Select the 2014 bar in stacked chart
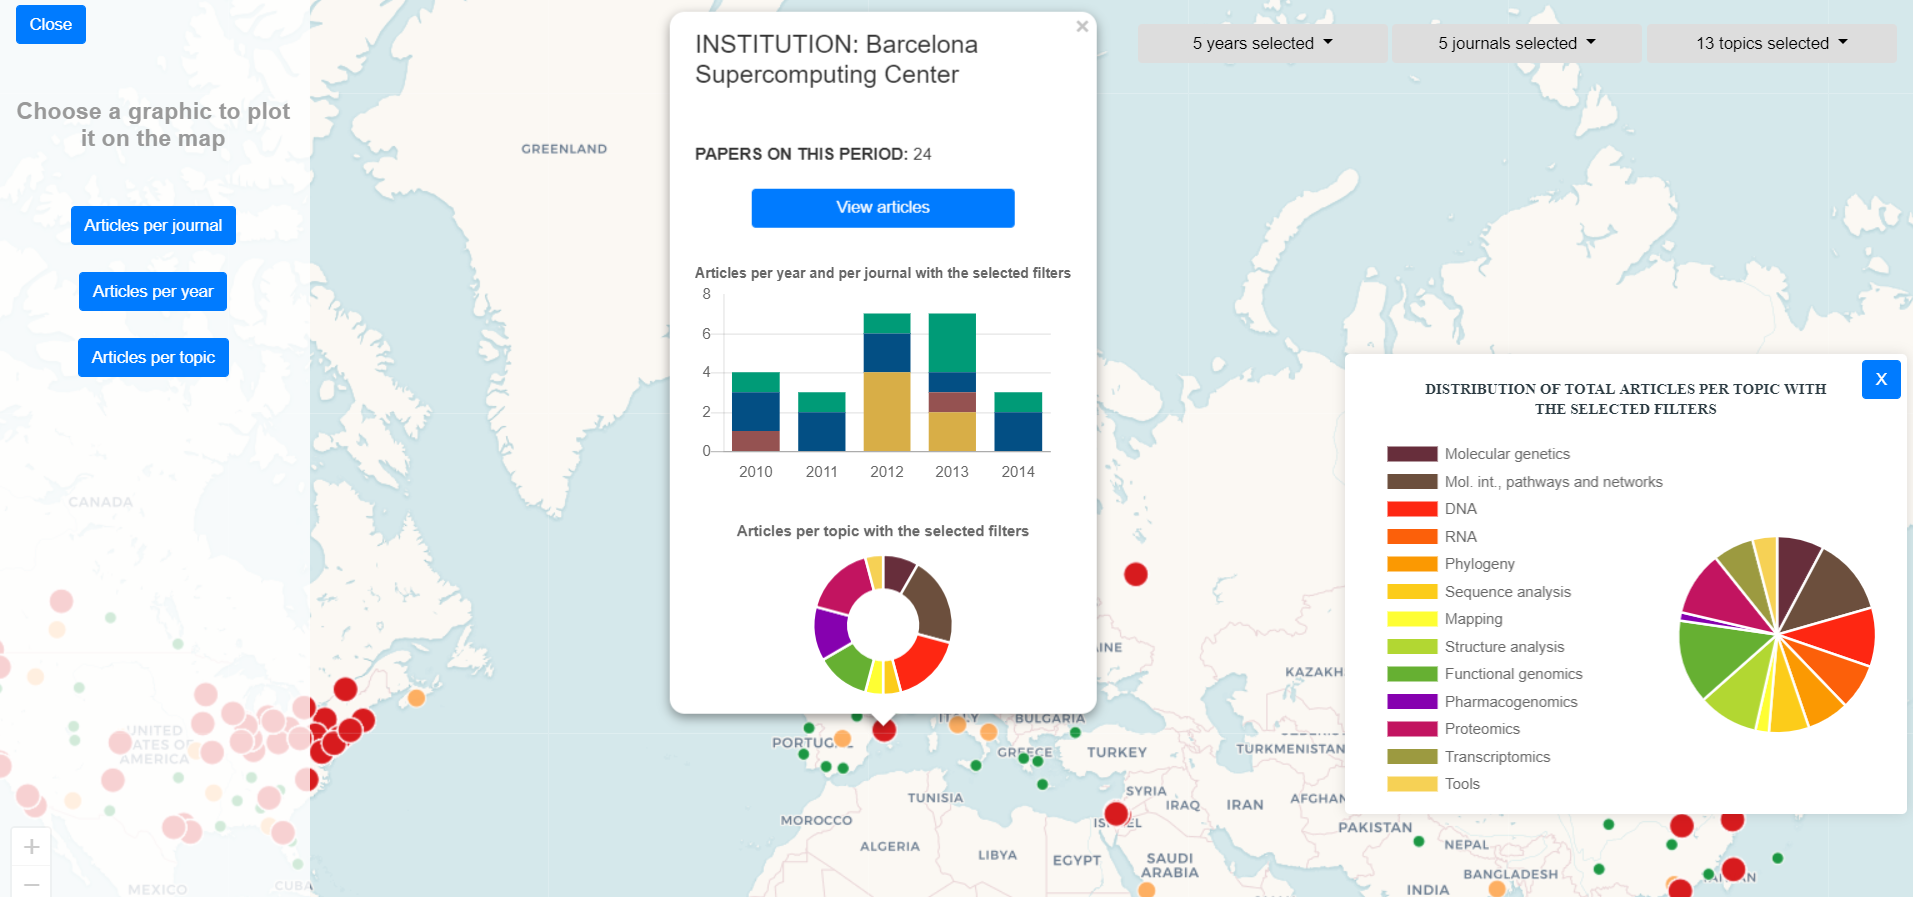 (x=1018, y=421)
